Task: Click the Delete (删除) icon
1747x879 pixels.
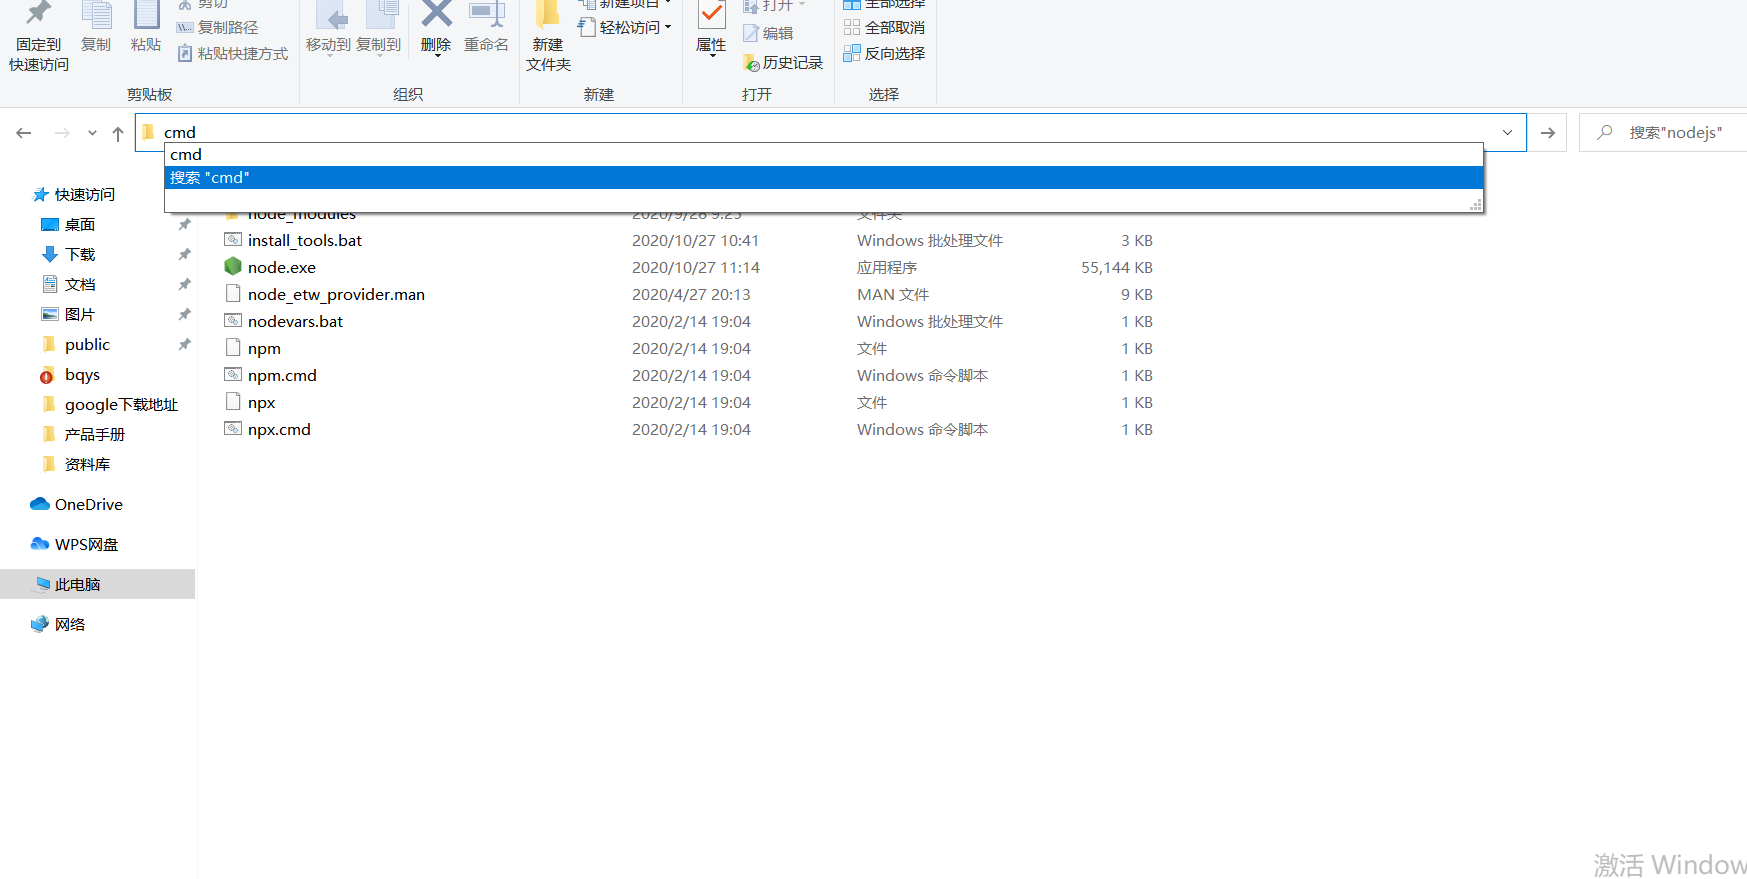Action: tap(436, 14)
